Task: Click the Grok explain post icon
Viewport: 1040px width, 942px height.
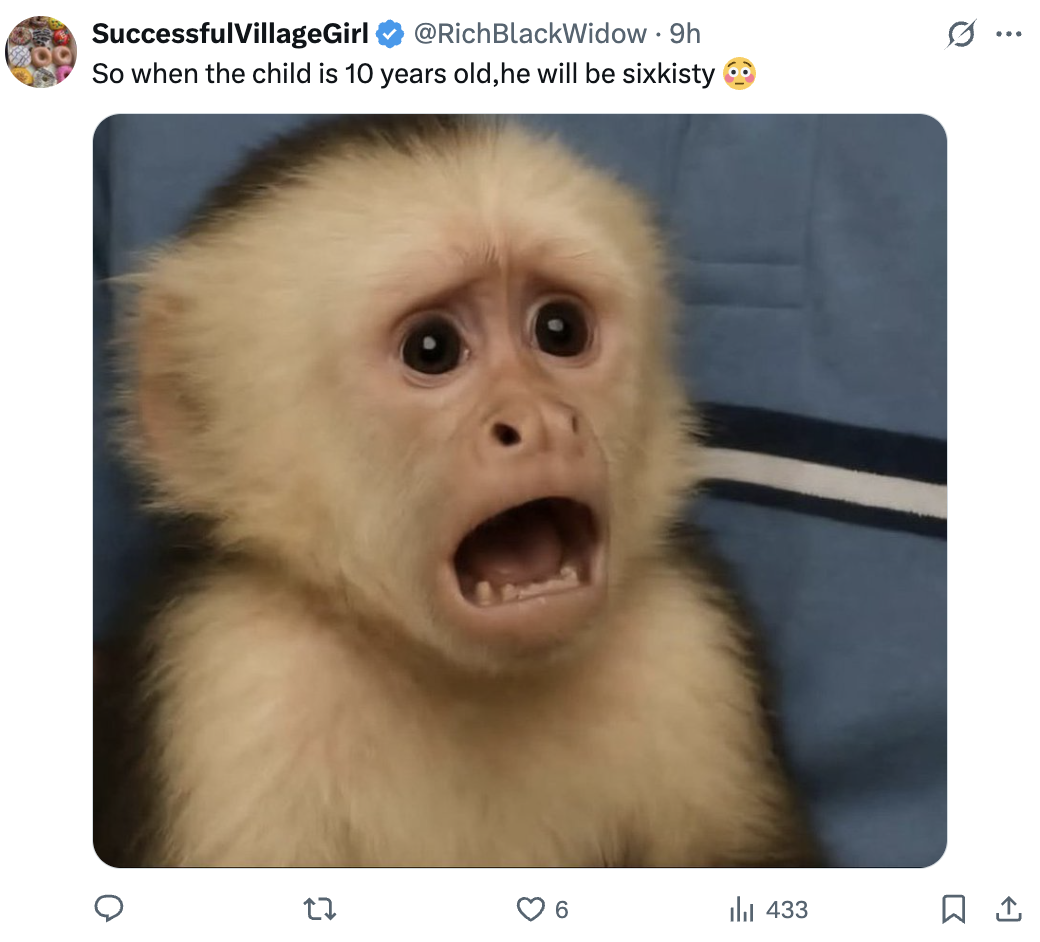Action: click(962, 36)
